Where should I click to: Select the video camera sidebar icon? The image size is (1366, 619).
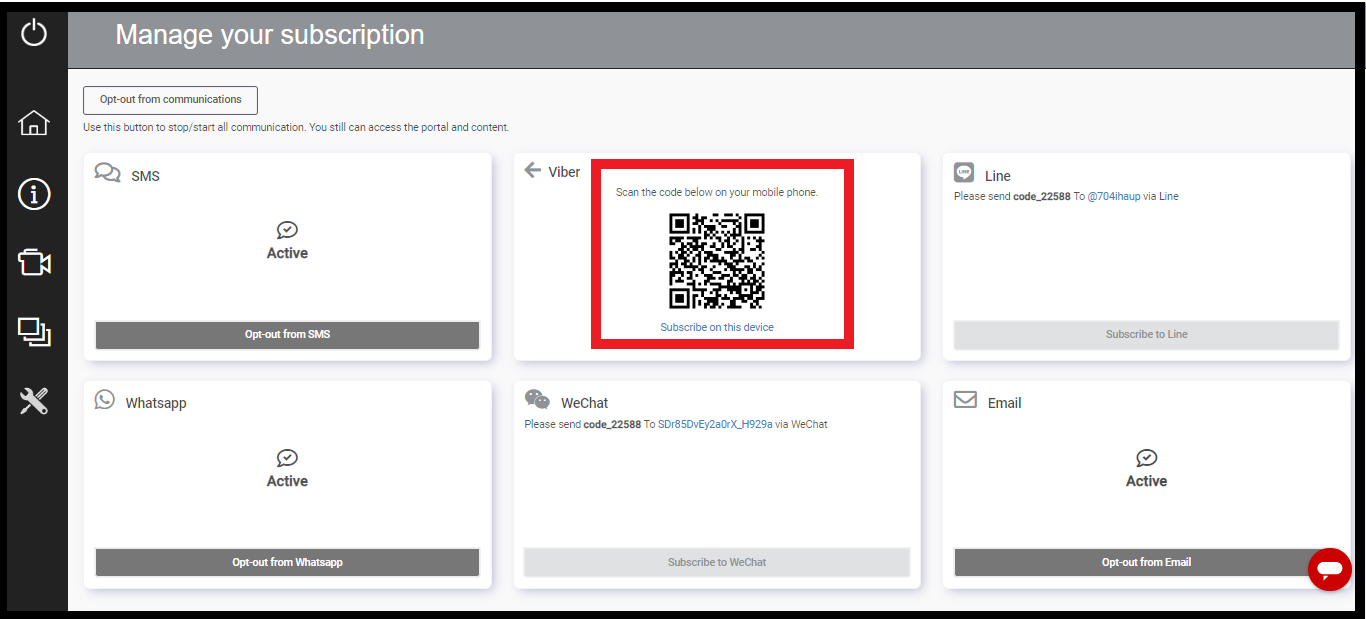(x=34, y=263)
